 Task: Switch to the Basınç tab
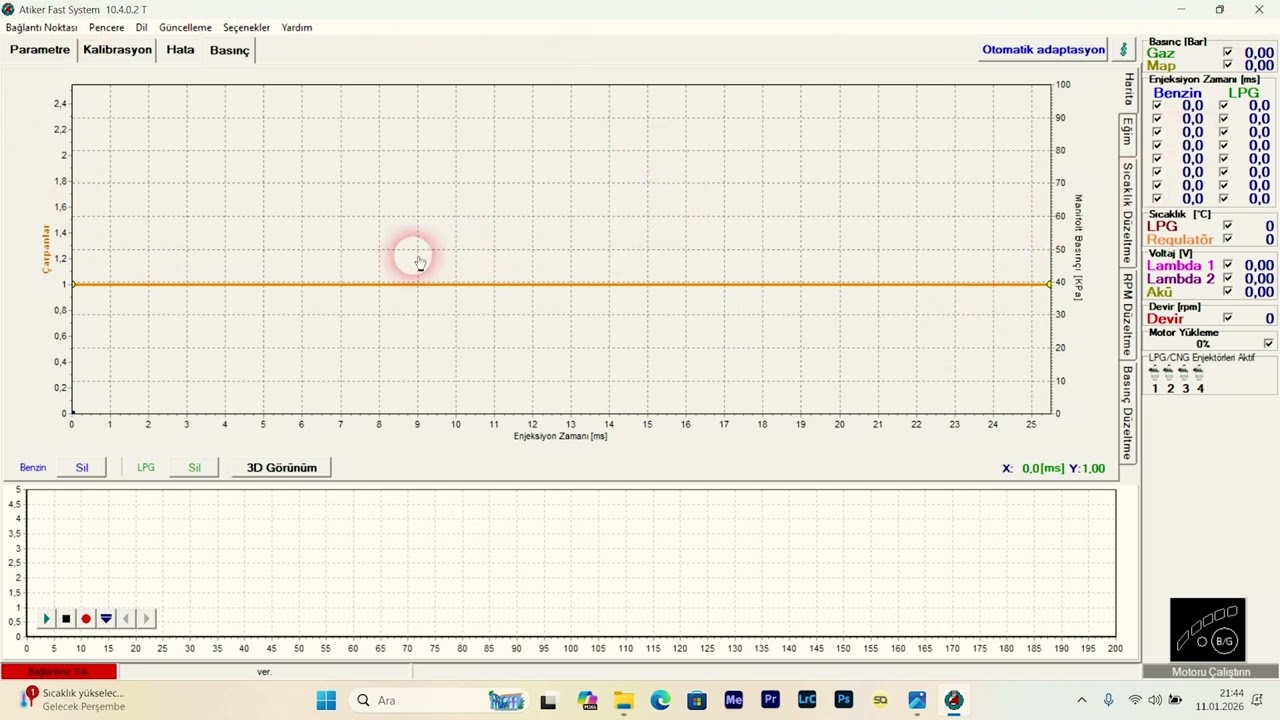point(230,50)
